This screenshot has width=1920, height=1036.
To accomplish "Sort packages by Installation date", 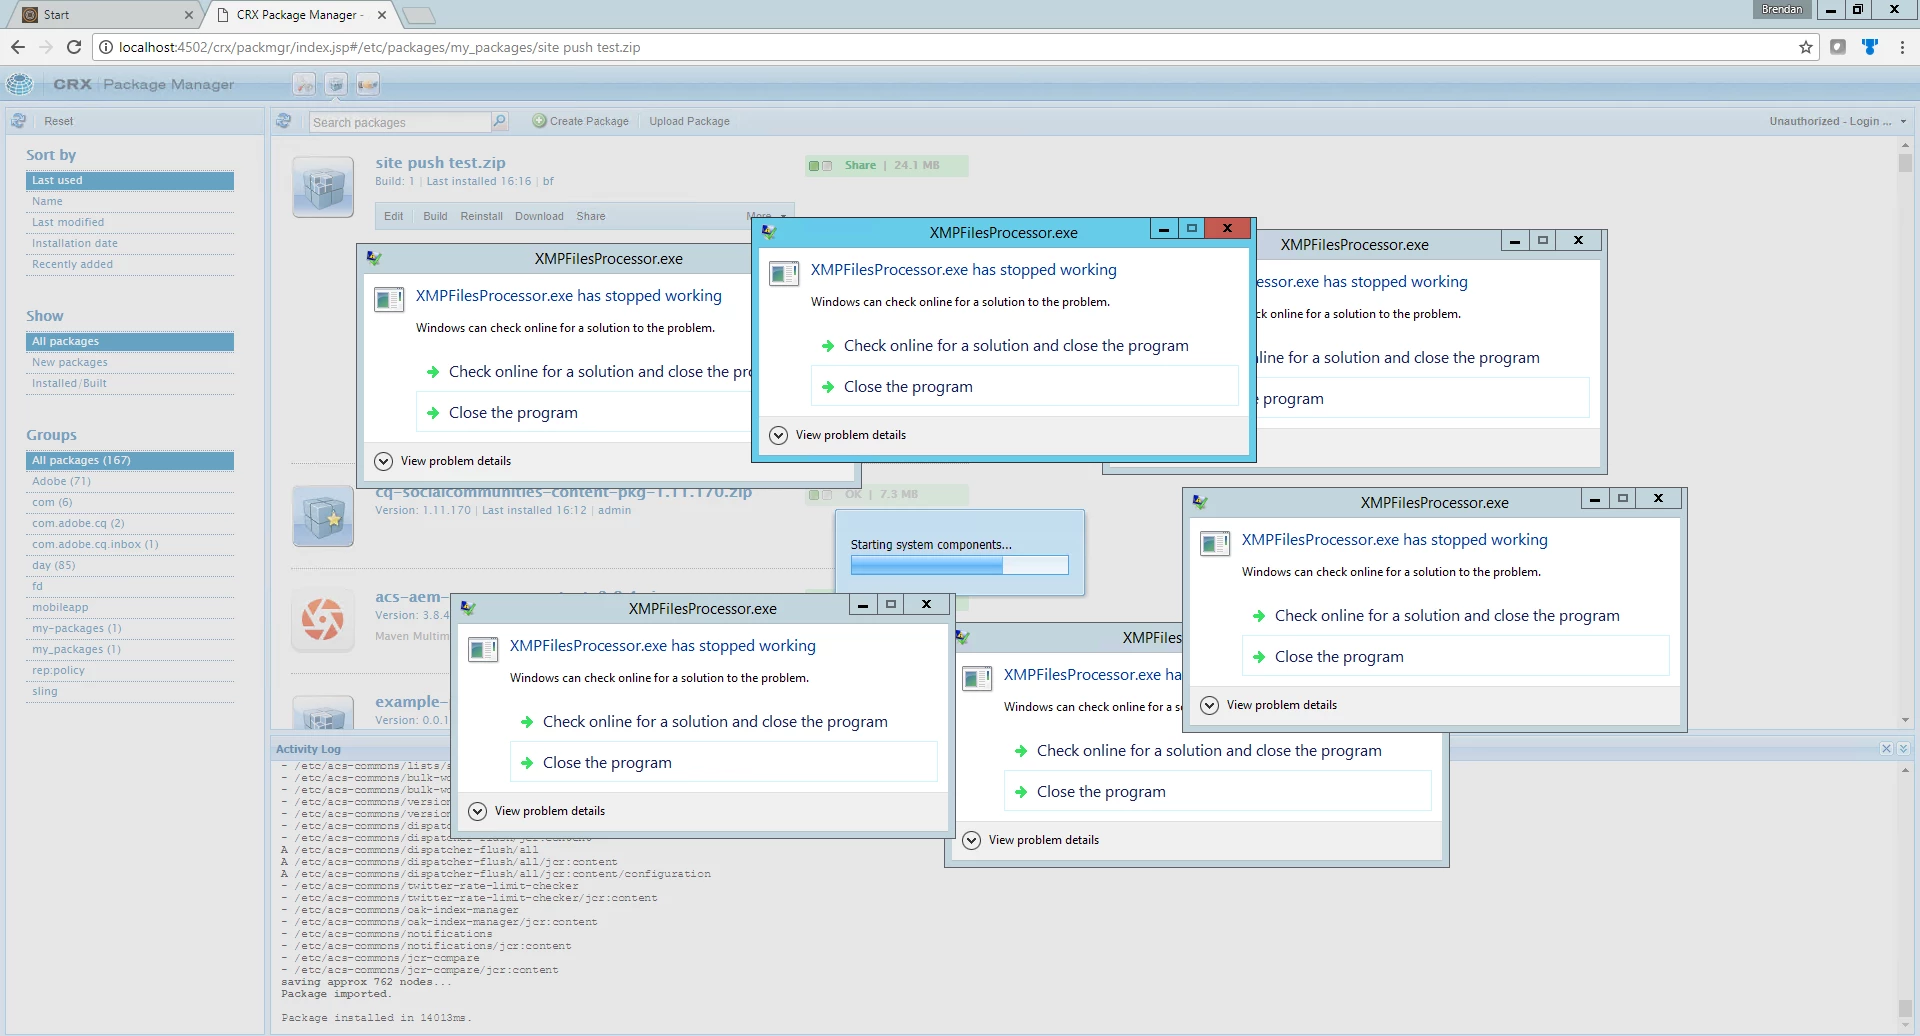I will (130, 243).
